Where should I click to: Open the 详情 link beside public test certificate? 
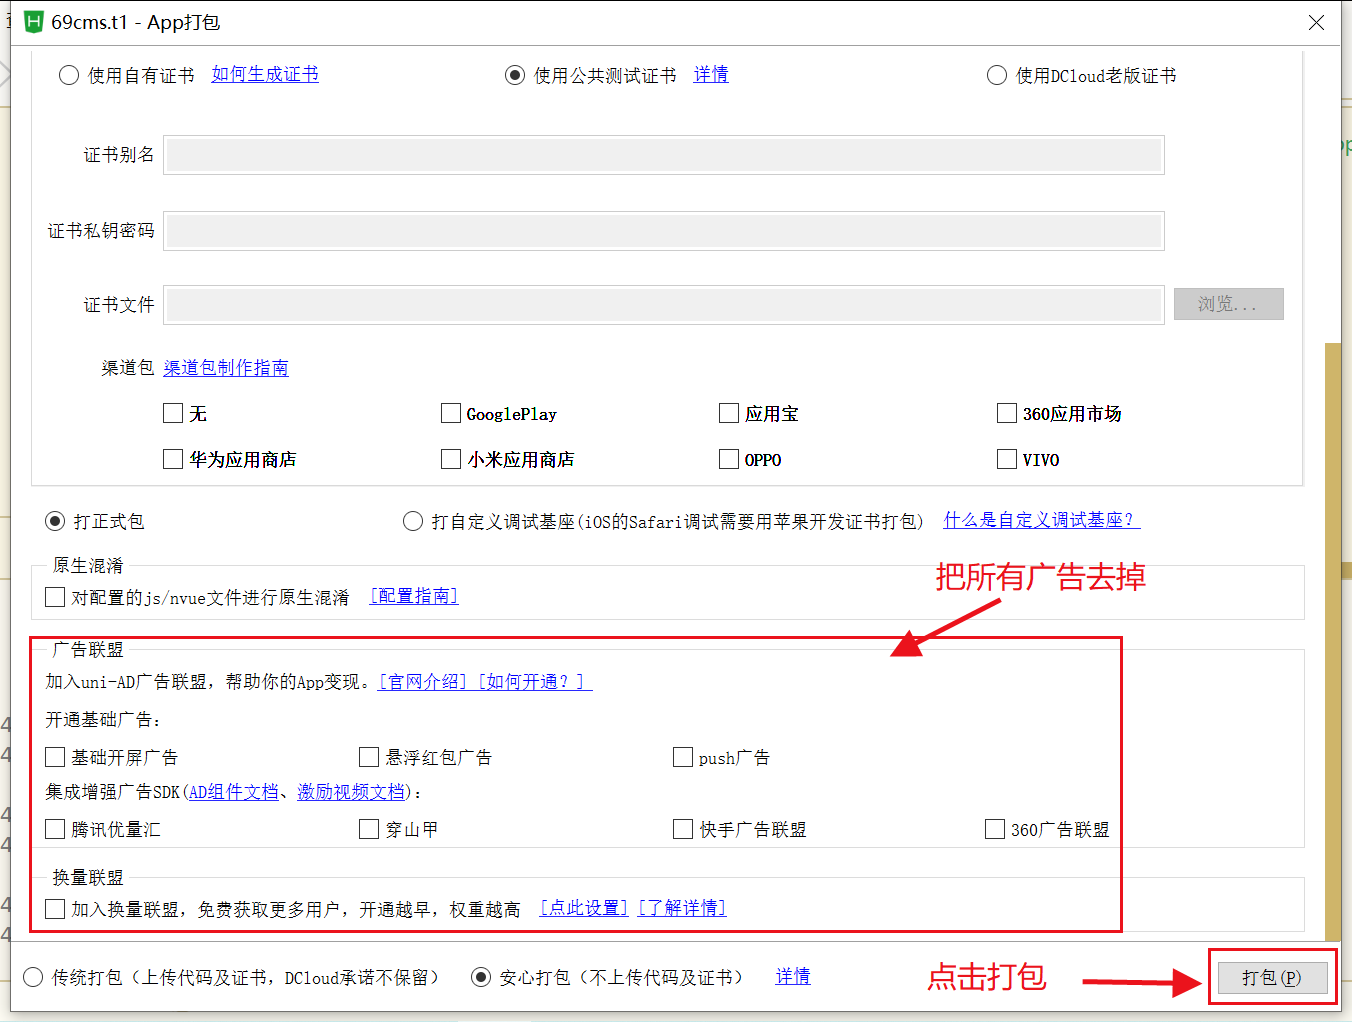click(x=711, y=74)
